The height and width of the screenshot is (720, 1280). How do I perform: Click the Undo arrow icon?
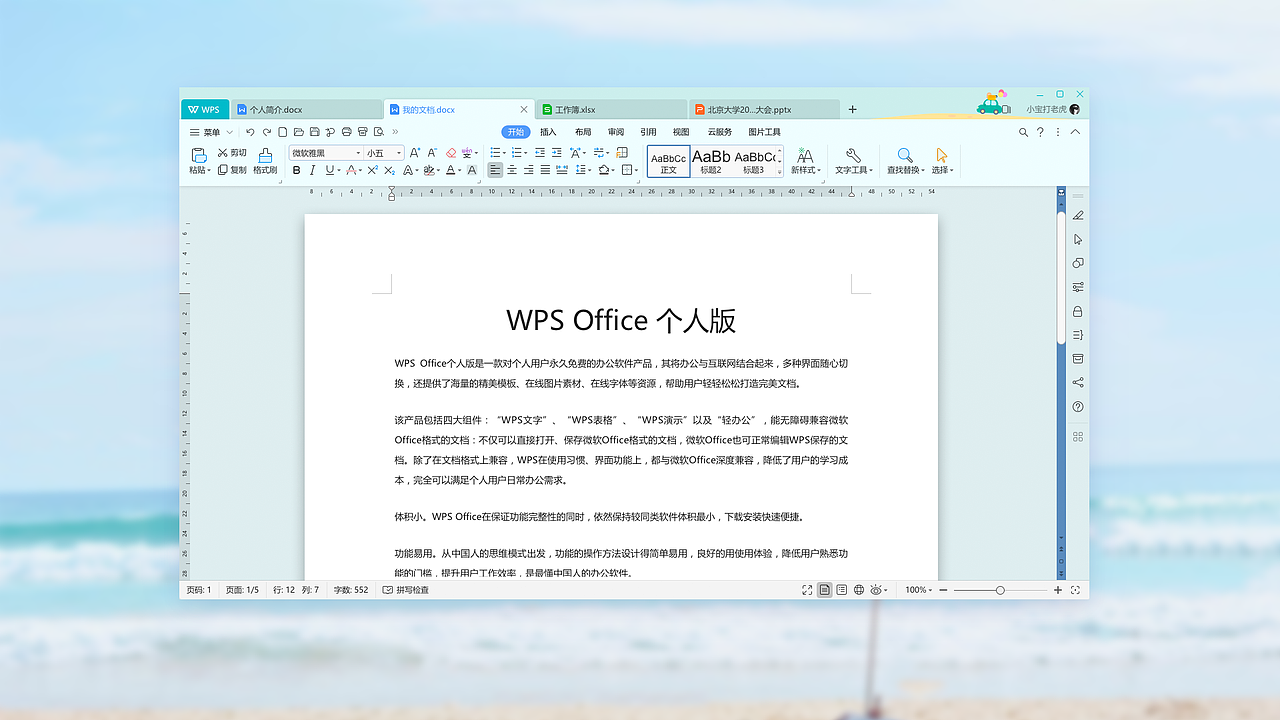tap(250, 132)
